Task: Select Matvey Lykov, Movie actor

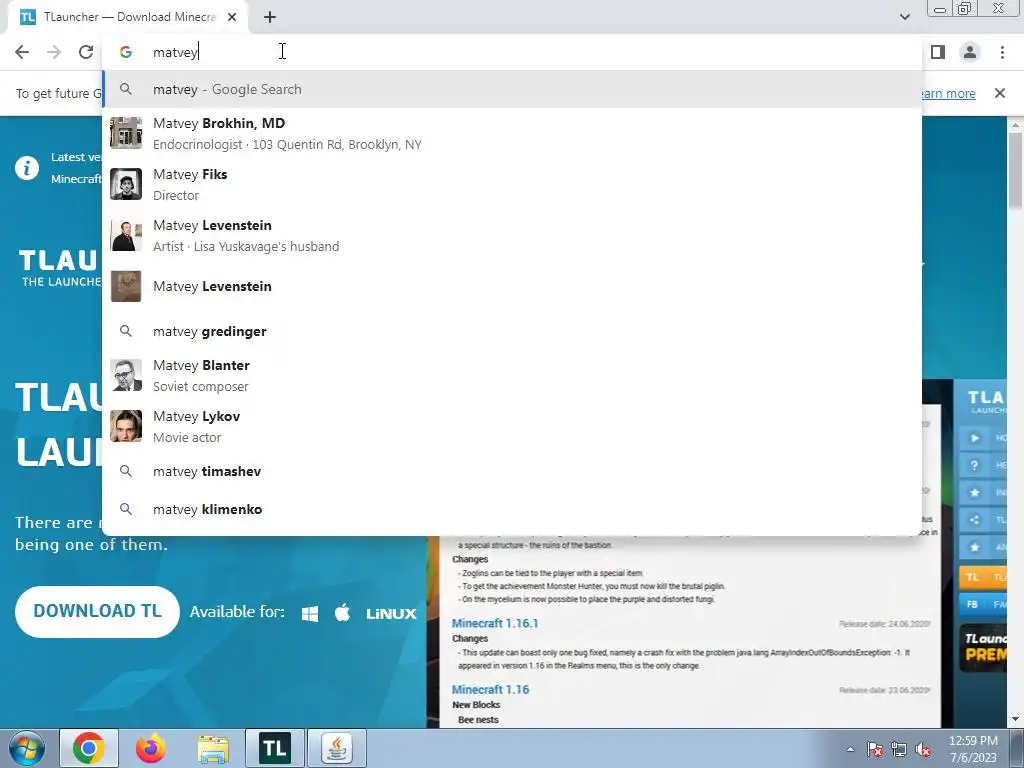Action: [512, 426]
